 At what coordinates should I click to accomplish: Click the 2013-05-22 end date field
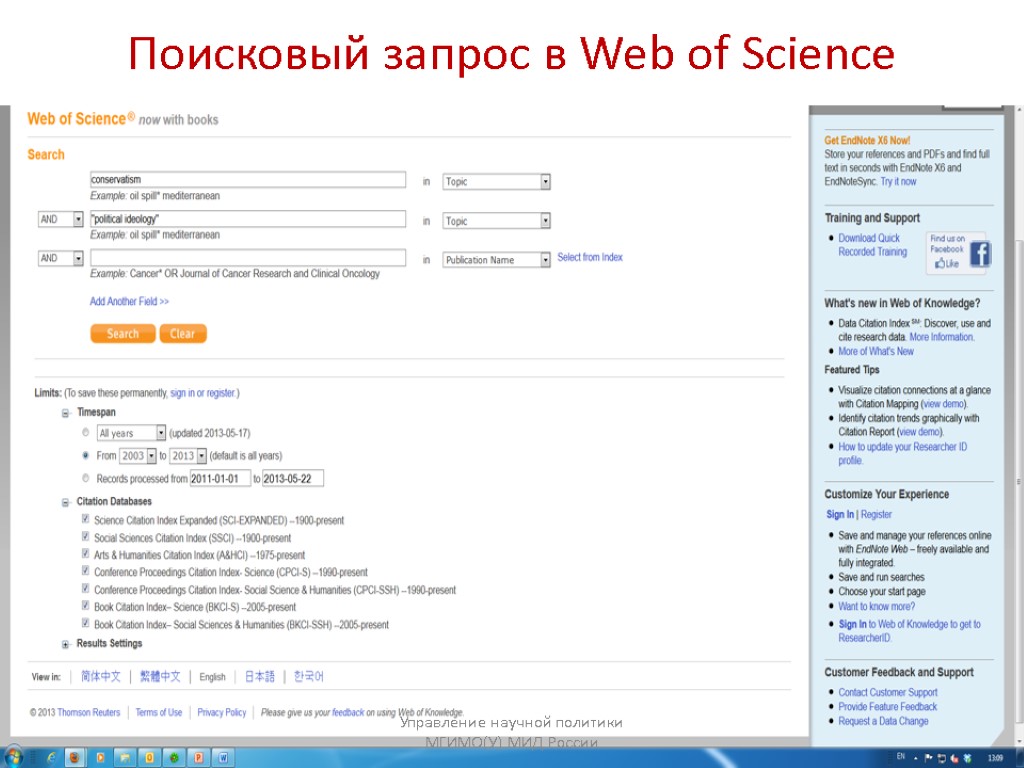pyautogui.click(x=293, y=479)
